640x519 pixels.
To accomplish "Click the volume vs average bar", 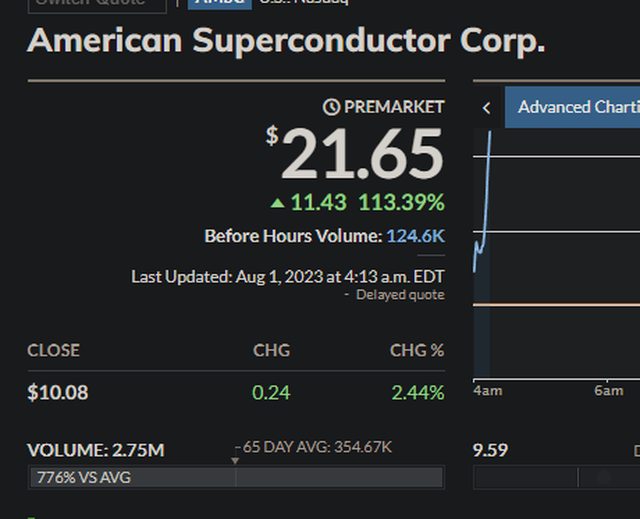I will (x=236, y=477).
